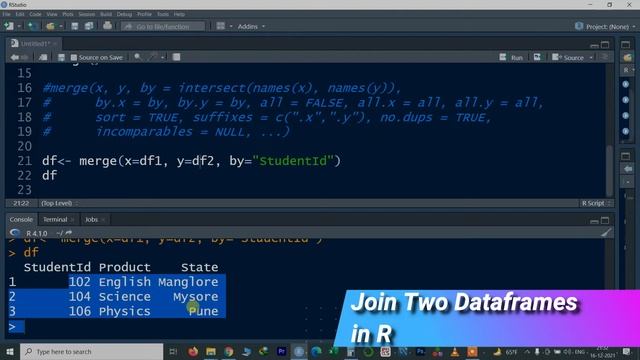Click the 'Physics' cell in console output

tap(124, 311)
